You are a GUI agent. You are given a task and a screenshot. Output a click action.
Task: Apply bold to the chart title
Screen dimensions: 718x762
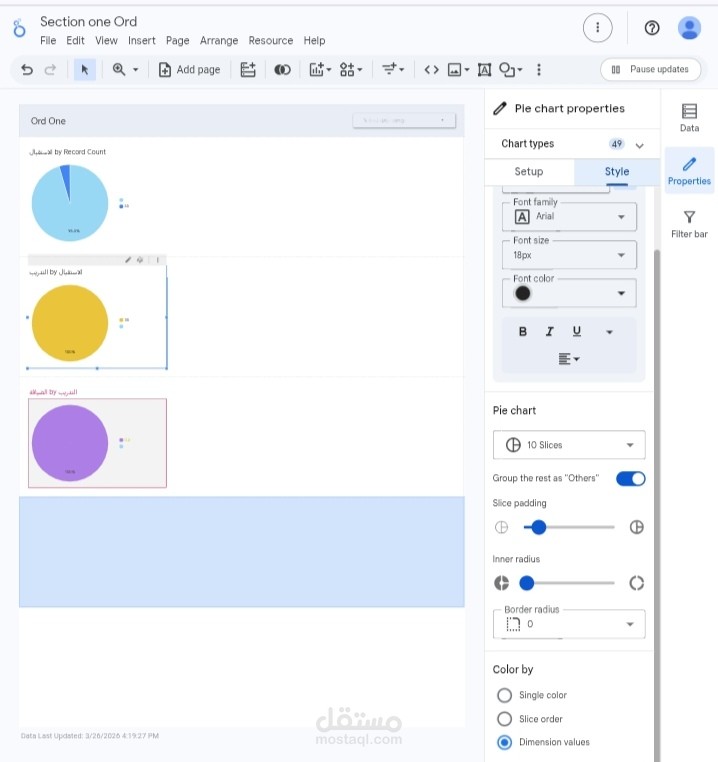(x=523, y=331)
